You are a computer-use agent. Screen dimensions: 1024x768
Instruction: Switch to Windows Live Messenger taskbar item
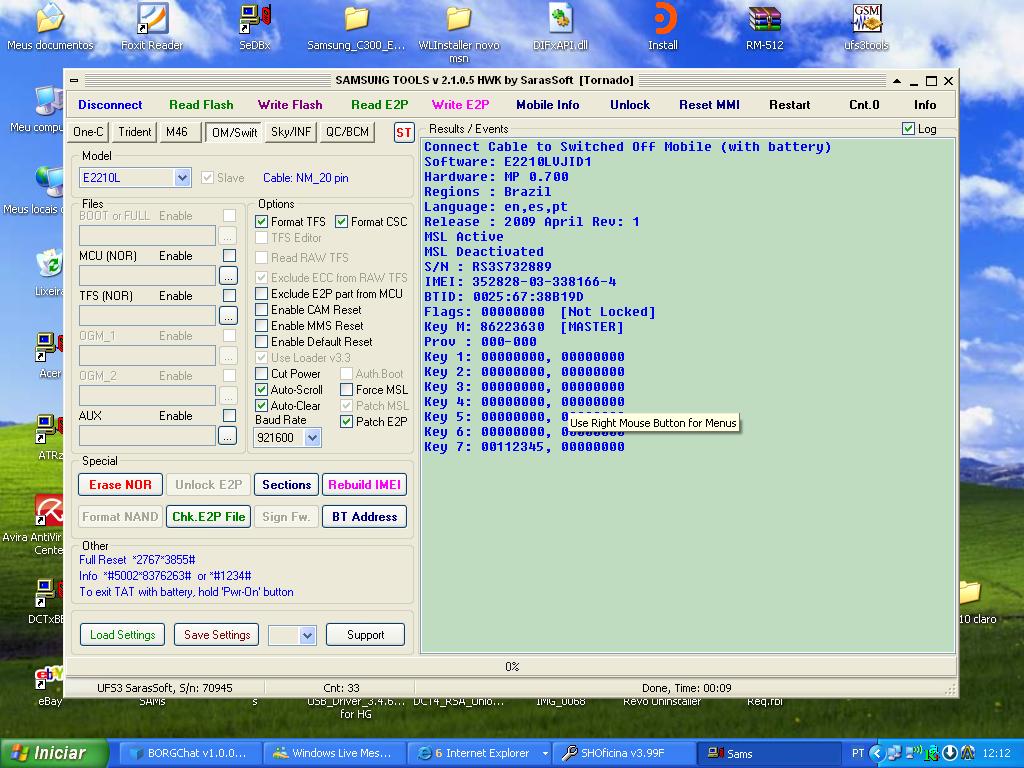333,753
